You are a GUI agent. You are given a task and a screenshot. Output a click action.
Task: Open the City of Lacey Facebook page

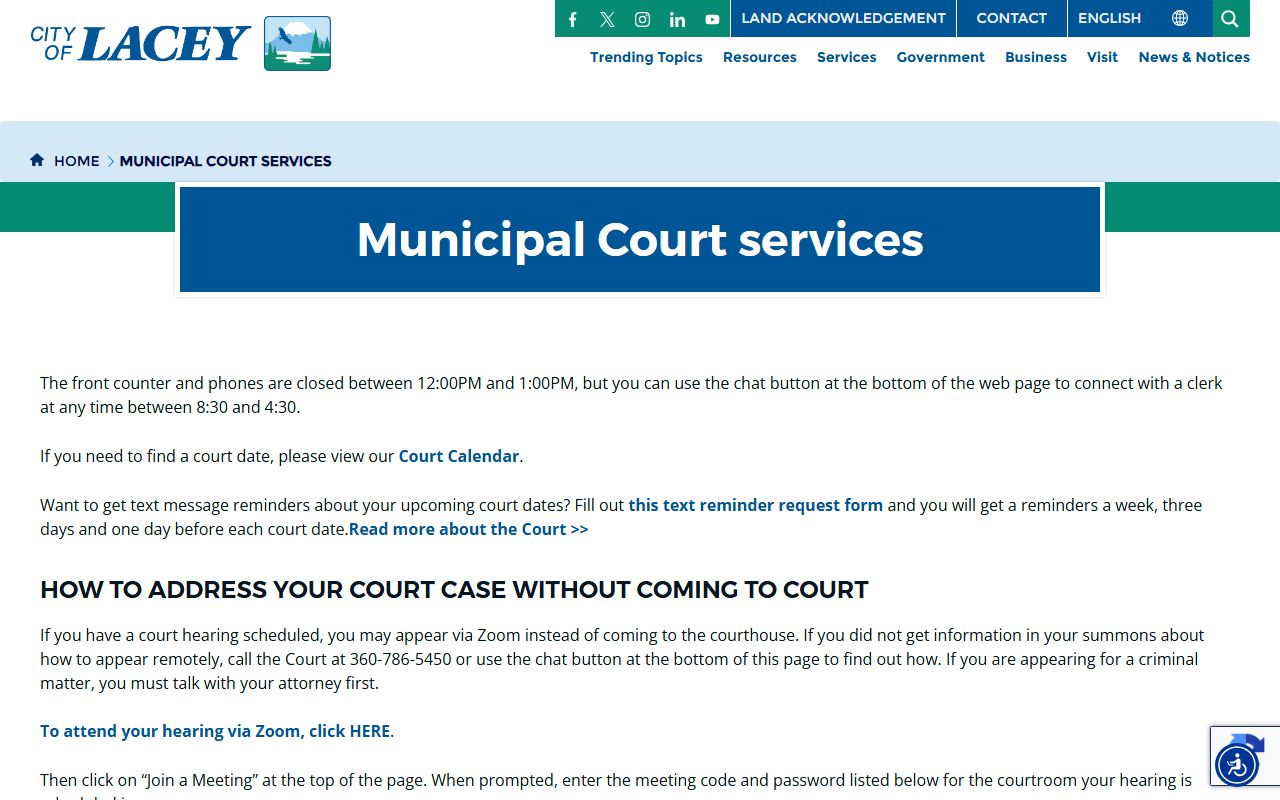[x=573, y=19]
